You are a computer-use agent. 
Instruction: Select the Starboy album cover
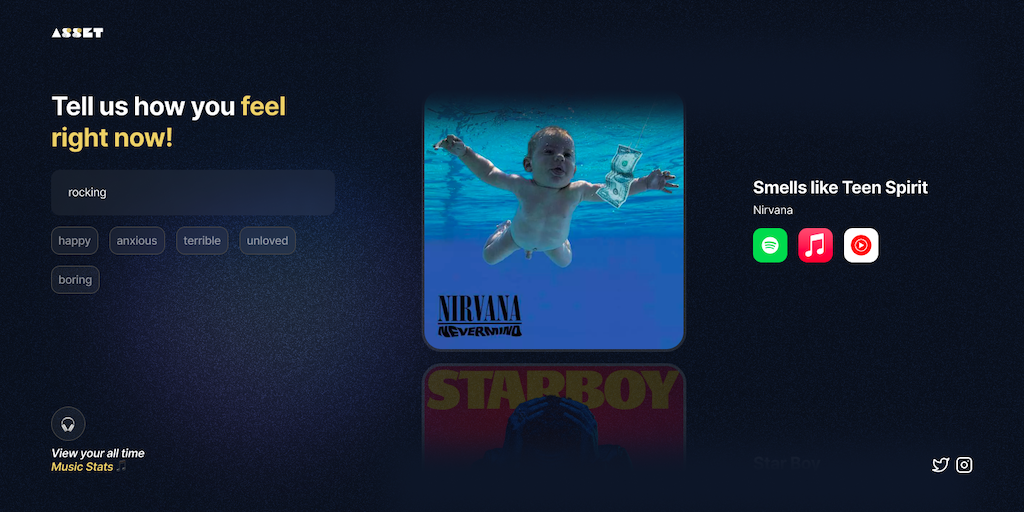[x=554, y=418]
